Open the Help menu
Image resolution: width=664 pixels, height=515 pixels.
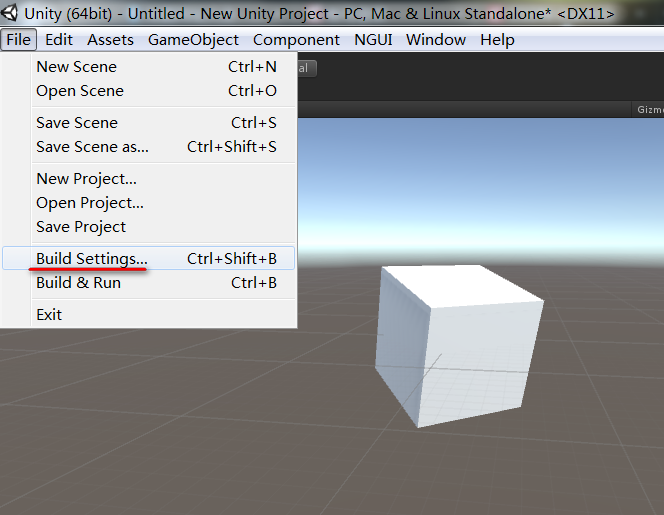pyautogui.click(x=497, y=40)
